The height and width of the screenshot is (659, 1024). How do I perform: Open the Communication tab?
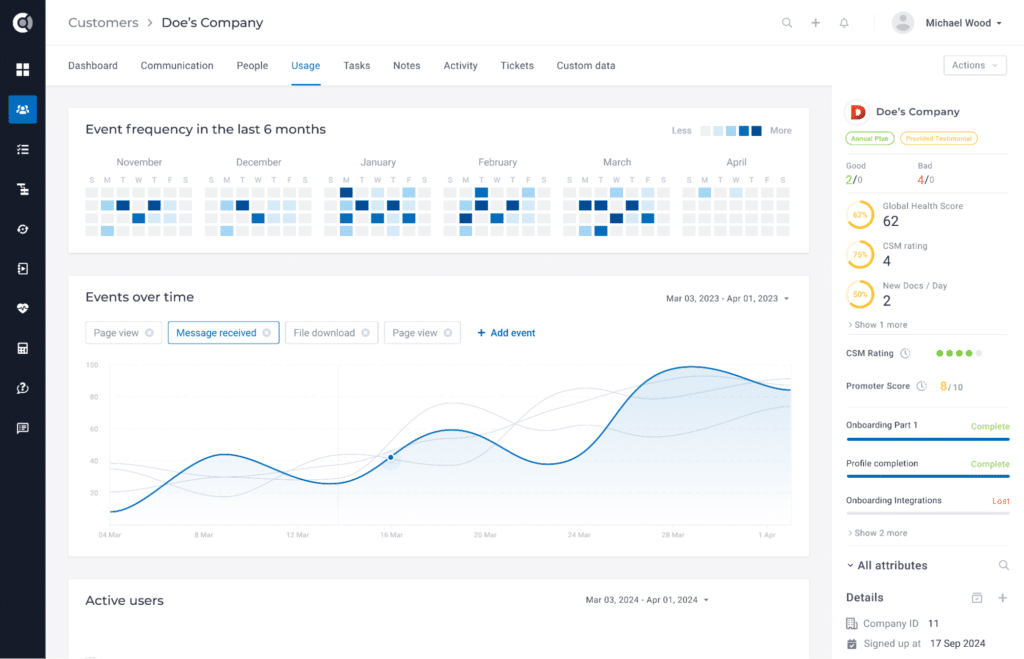177,65
